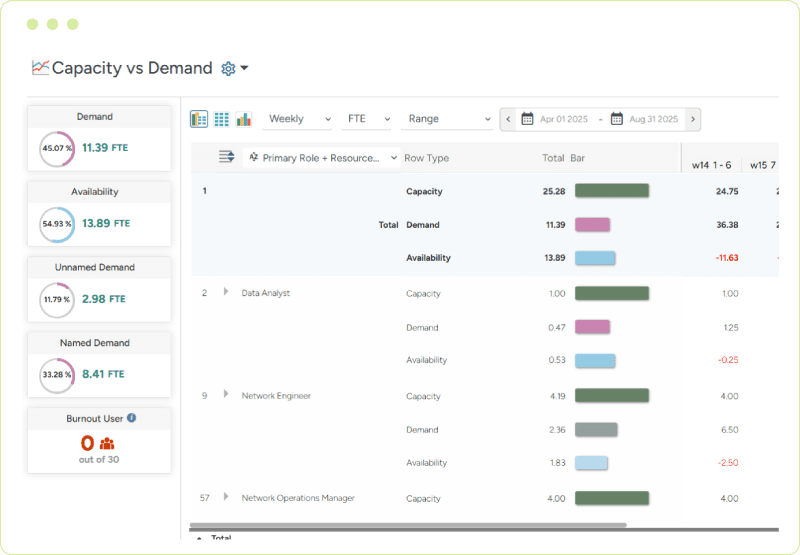Click the Unnamed Demand card title

[95, 267]
